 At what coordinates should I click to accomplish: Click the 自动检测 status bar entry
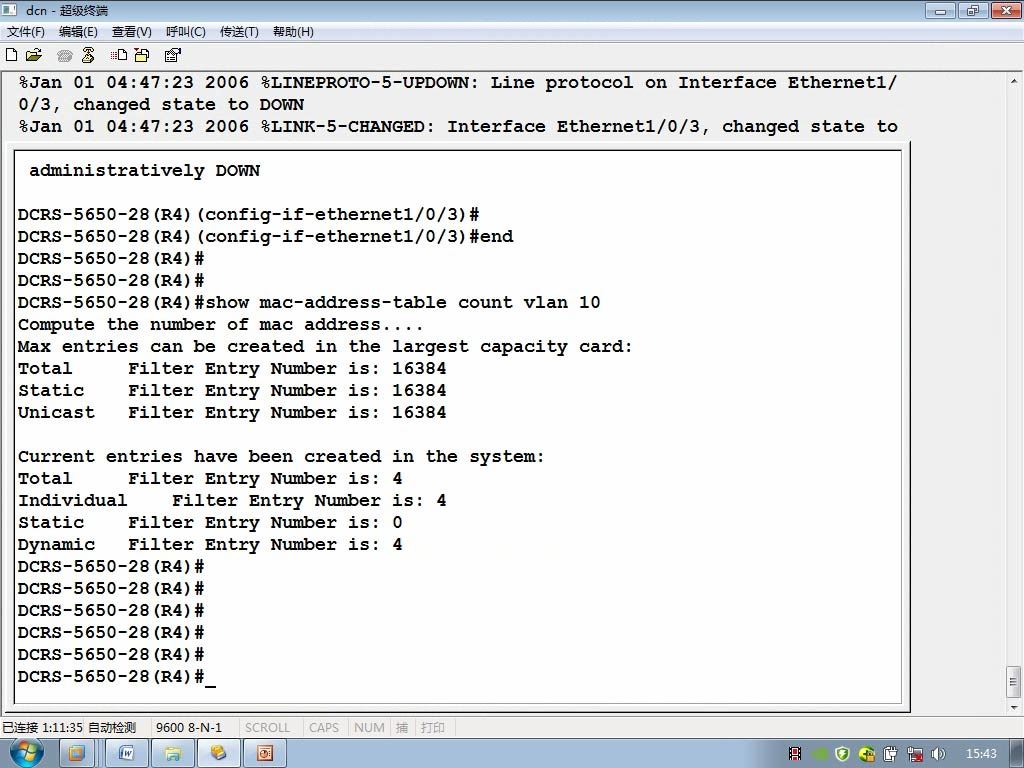pyautogui.click(x=112, y=728)
